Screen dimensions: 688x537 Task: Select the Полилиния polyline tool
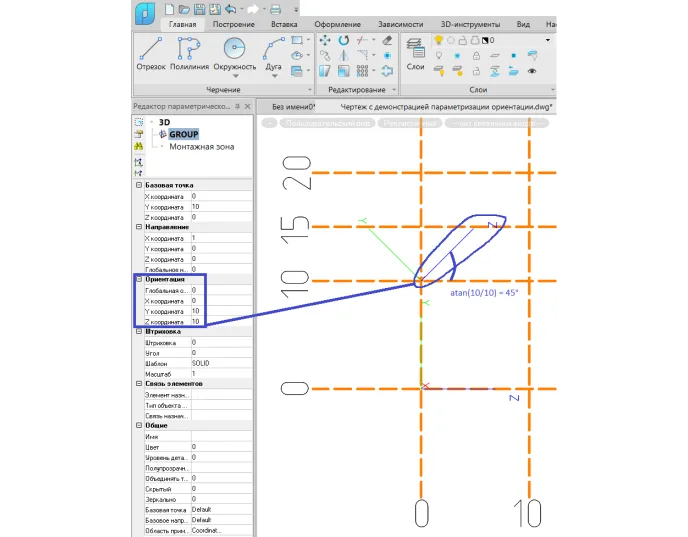[x=189, y=54]
